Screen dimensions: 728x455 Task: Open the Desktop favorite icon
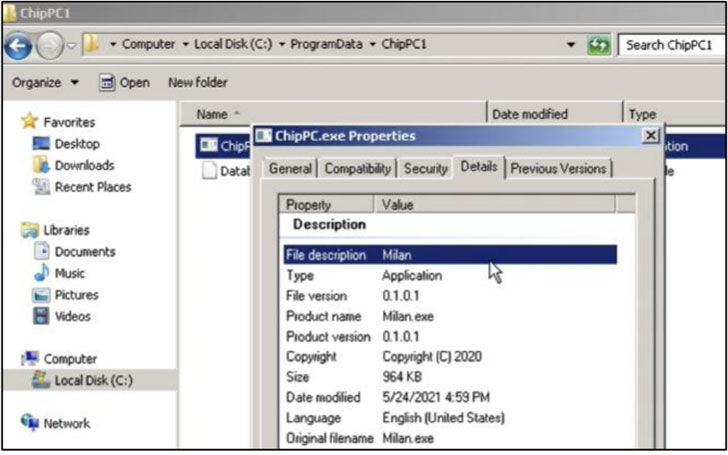(76, 144)
